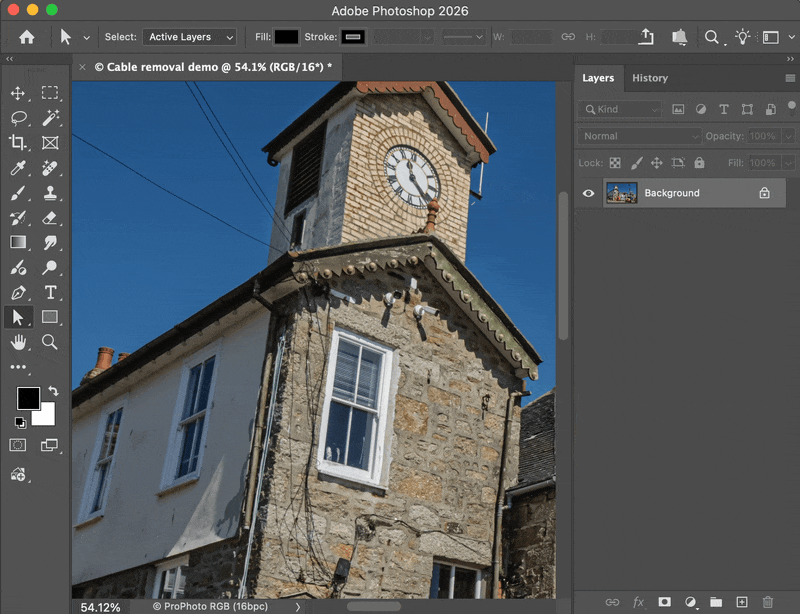800x614 pixels.
Task: Go to the Home screen button
Action: 27,37
